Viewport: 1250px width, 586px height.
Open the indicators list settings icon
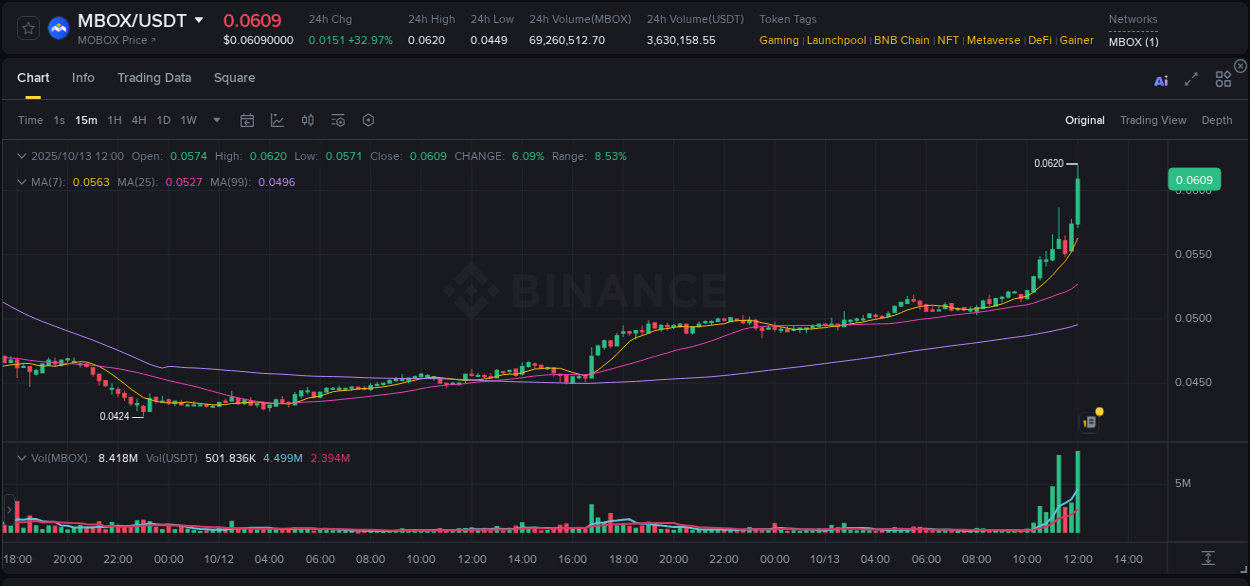(337, 120)
